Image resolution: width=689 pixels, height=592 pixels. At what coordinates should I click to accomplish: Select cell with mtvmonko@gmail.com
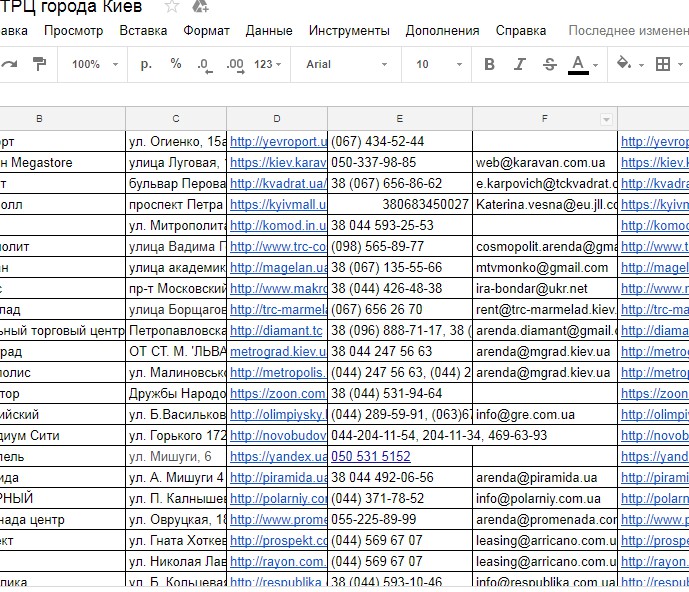coord(545,268)
